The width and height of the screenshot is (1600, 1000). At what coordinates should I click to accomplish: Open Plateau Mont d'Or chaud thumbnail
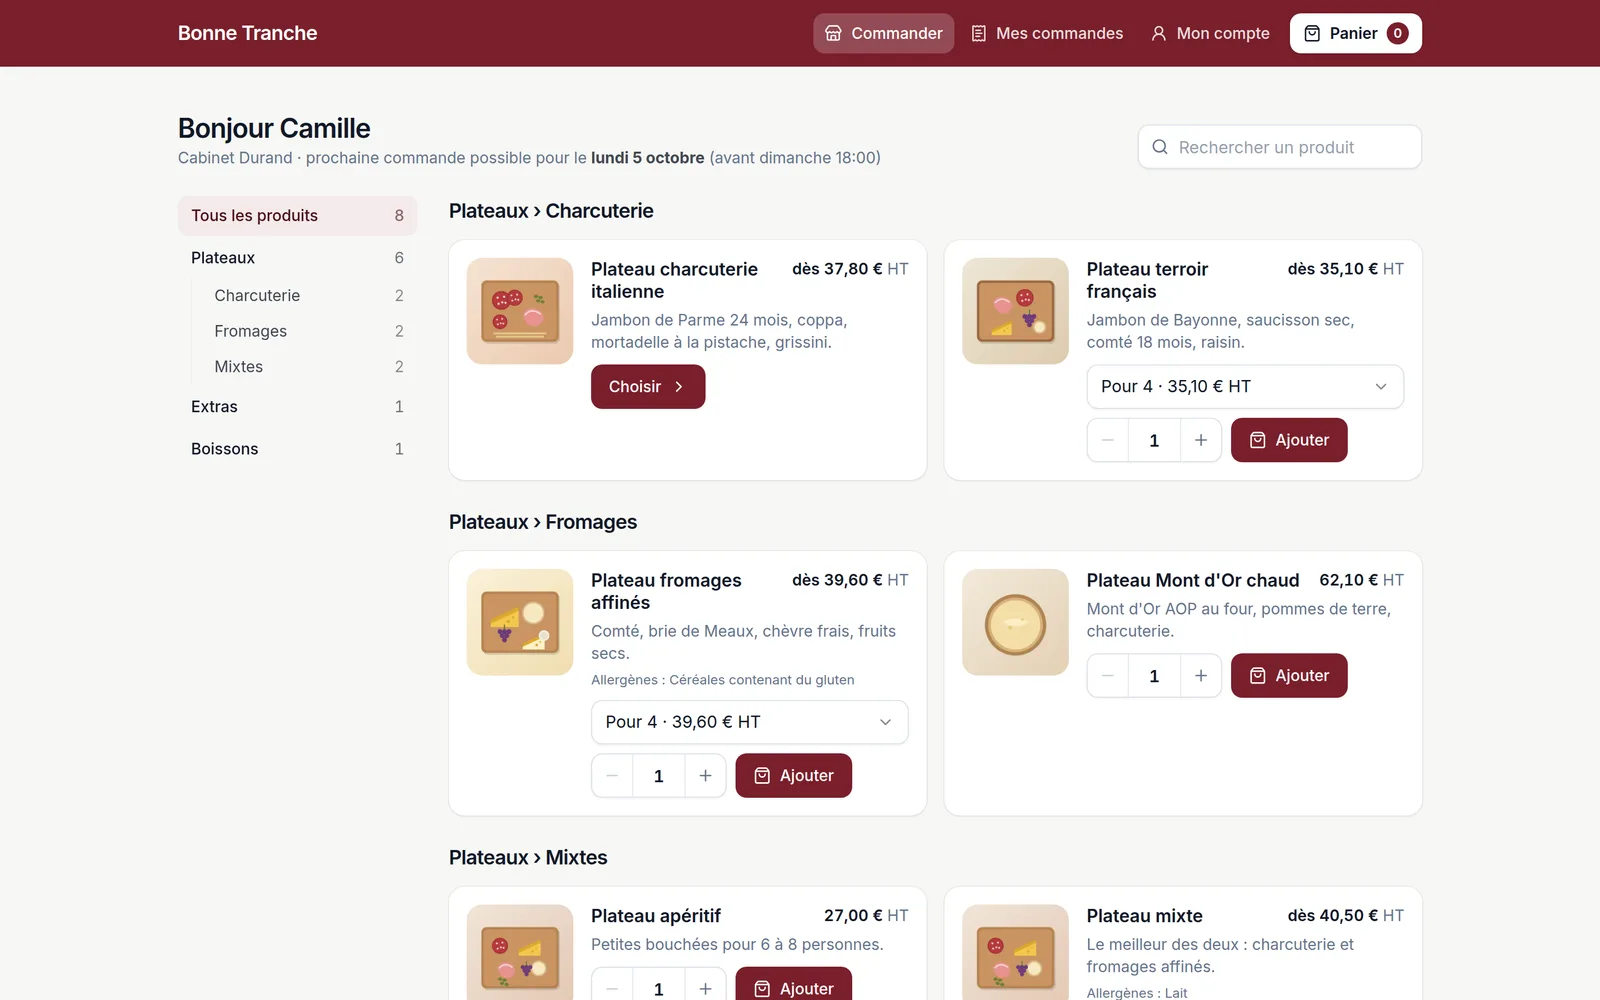(x=1015, y=622)
